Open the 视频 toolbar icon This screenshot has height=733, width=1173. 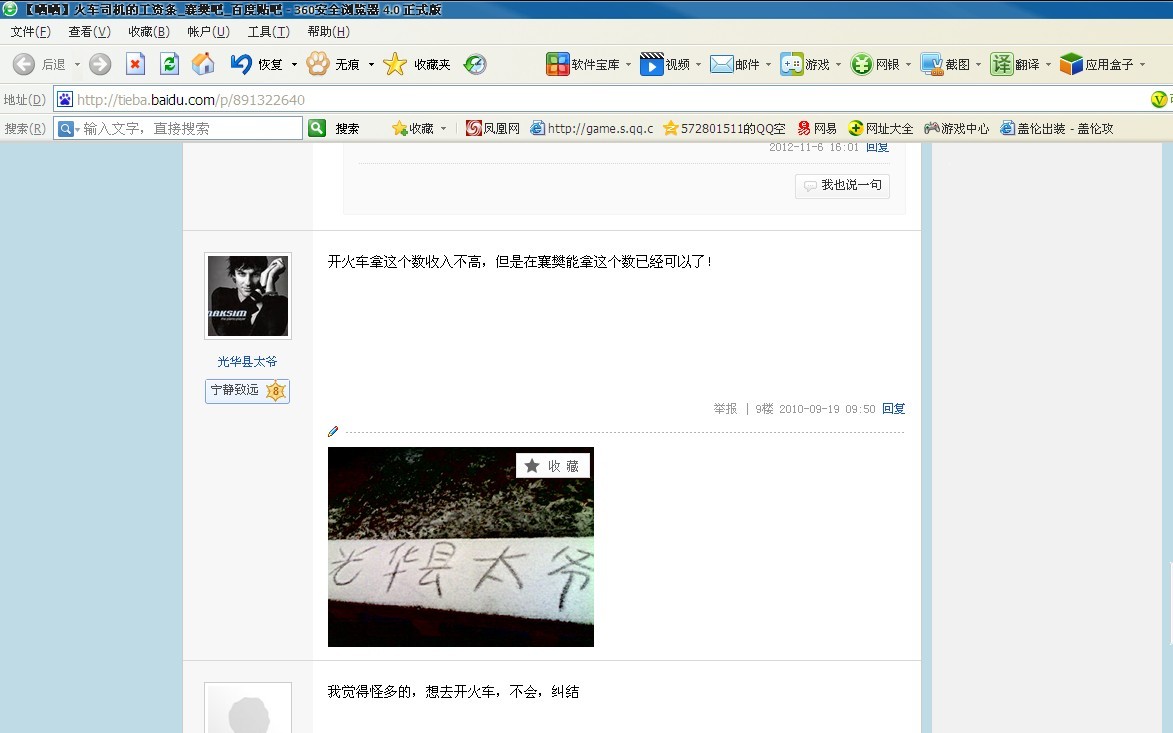click(652, 64)
